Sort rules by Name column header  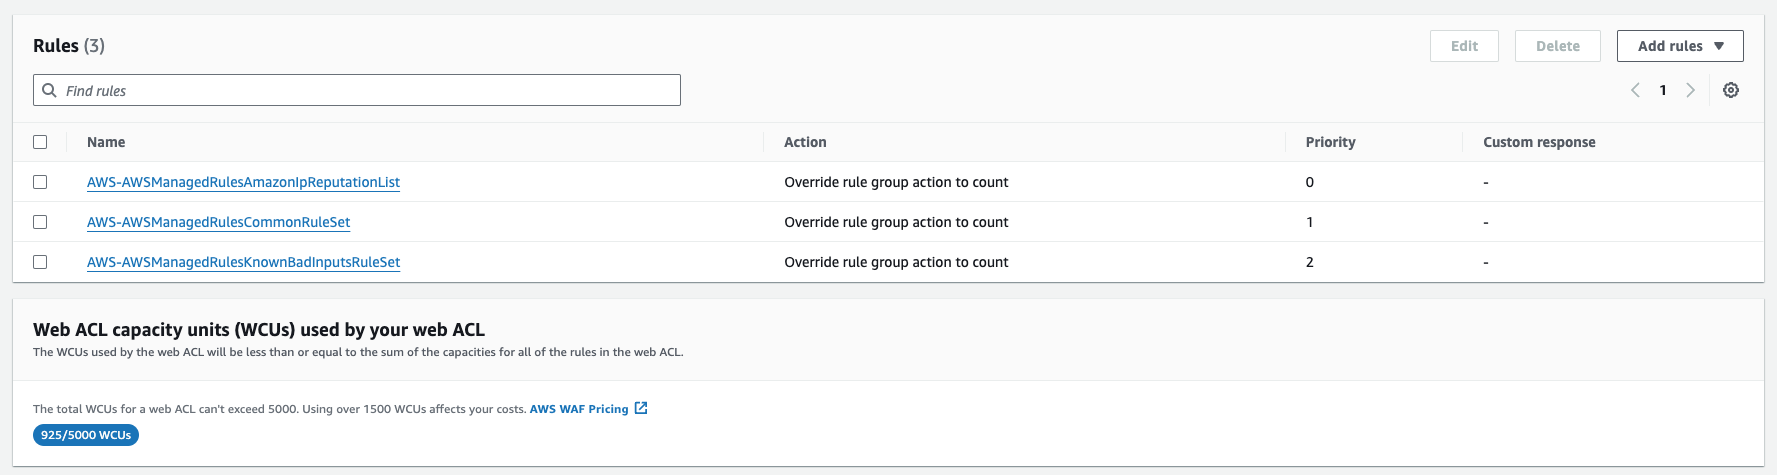click(x=106, y=142)
